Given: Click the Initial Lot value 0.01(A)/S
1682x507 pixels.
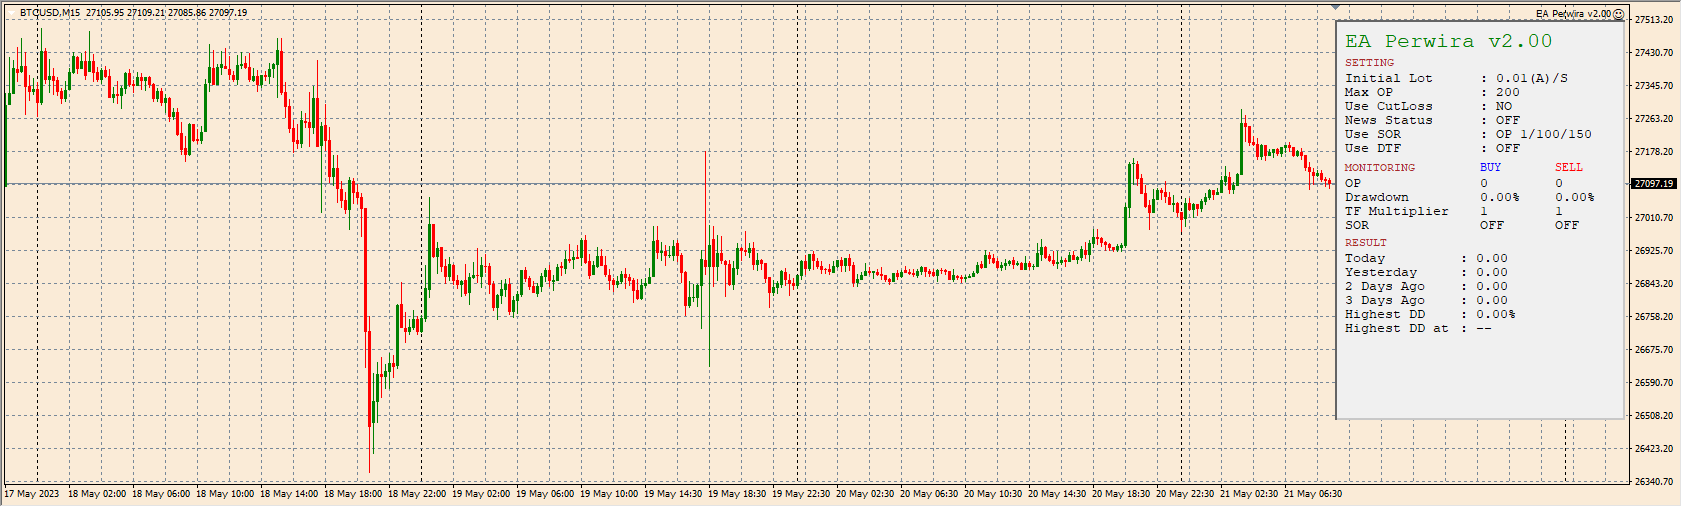Looking at the screenshot, I should pyautogui.click(x=1532, y=78).
